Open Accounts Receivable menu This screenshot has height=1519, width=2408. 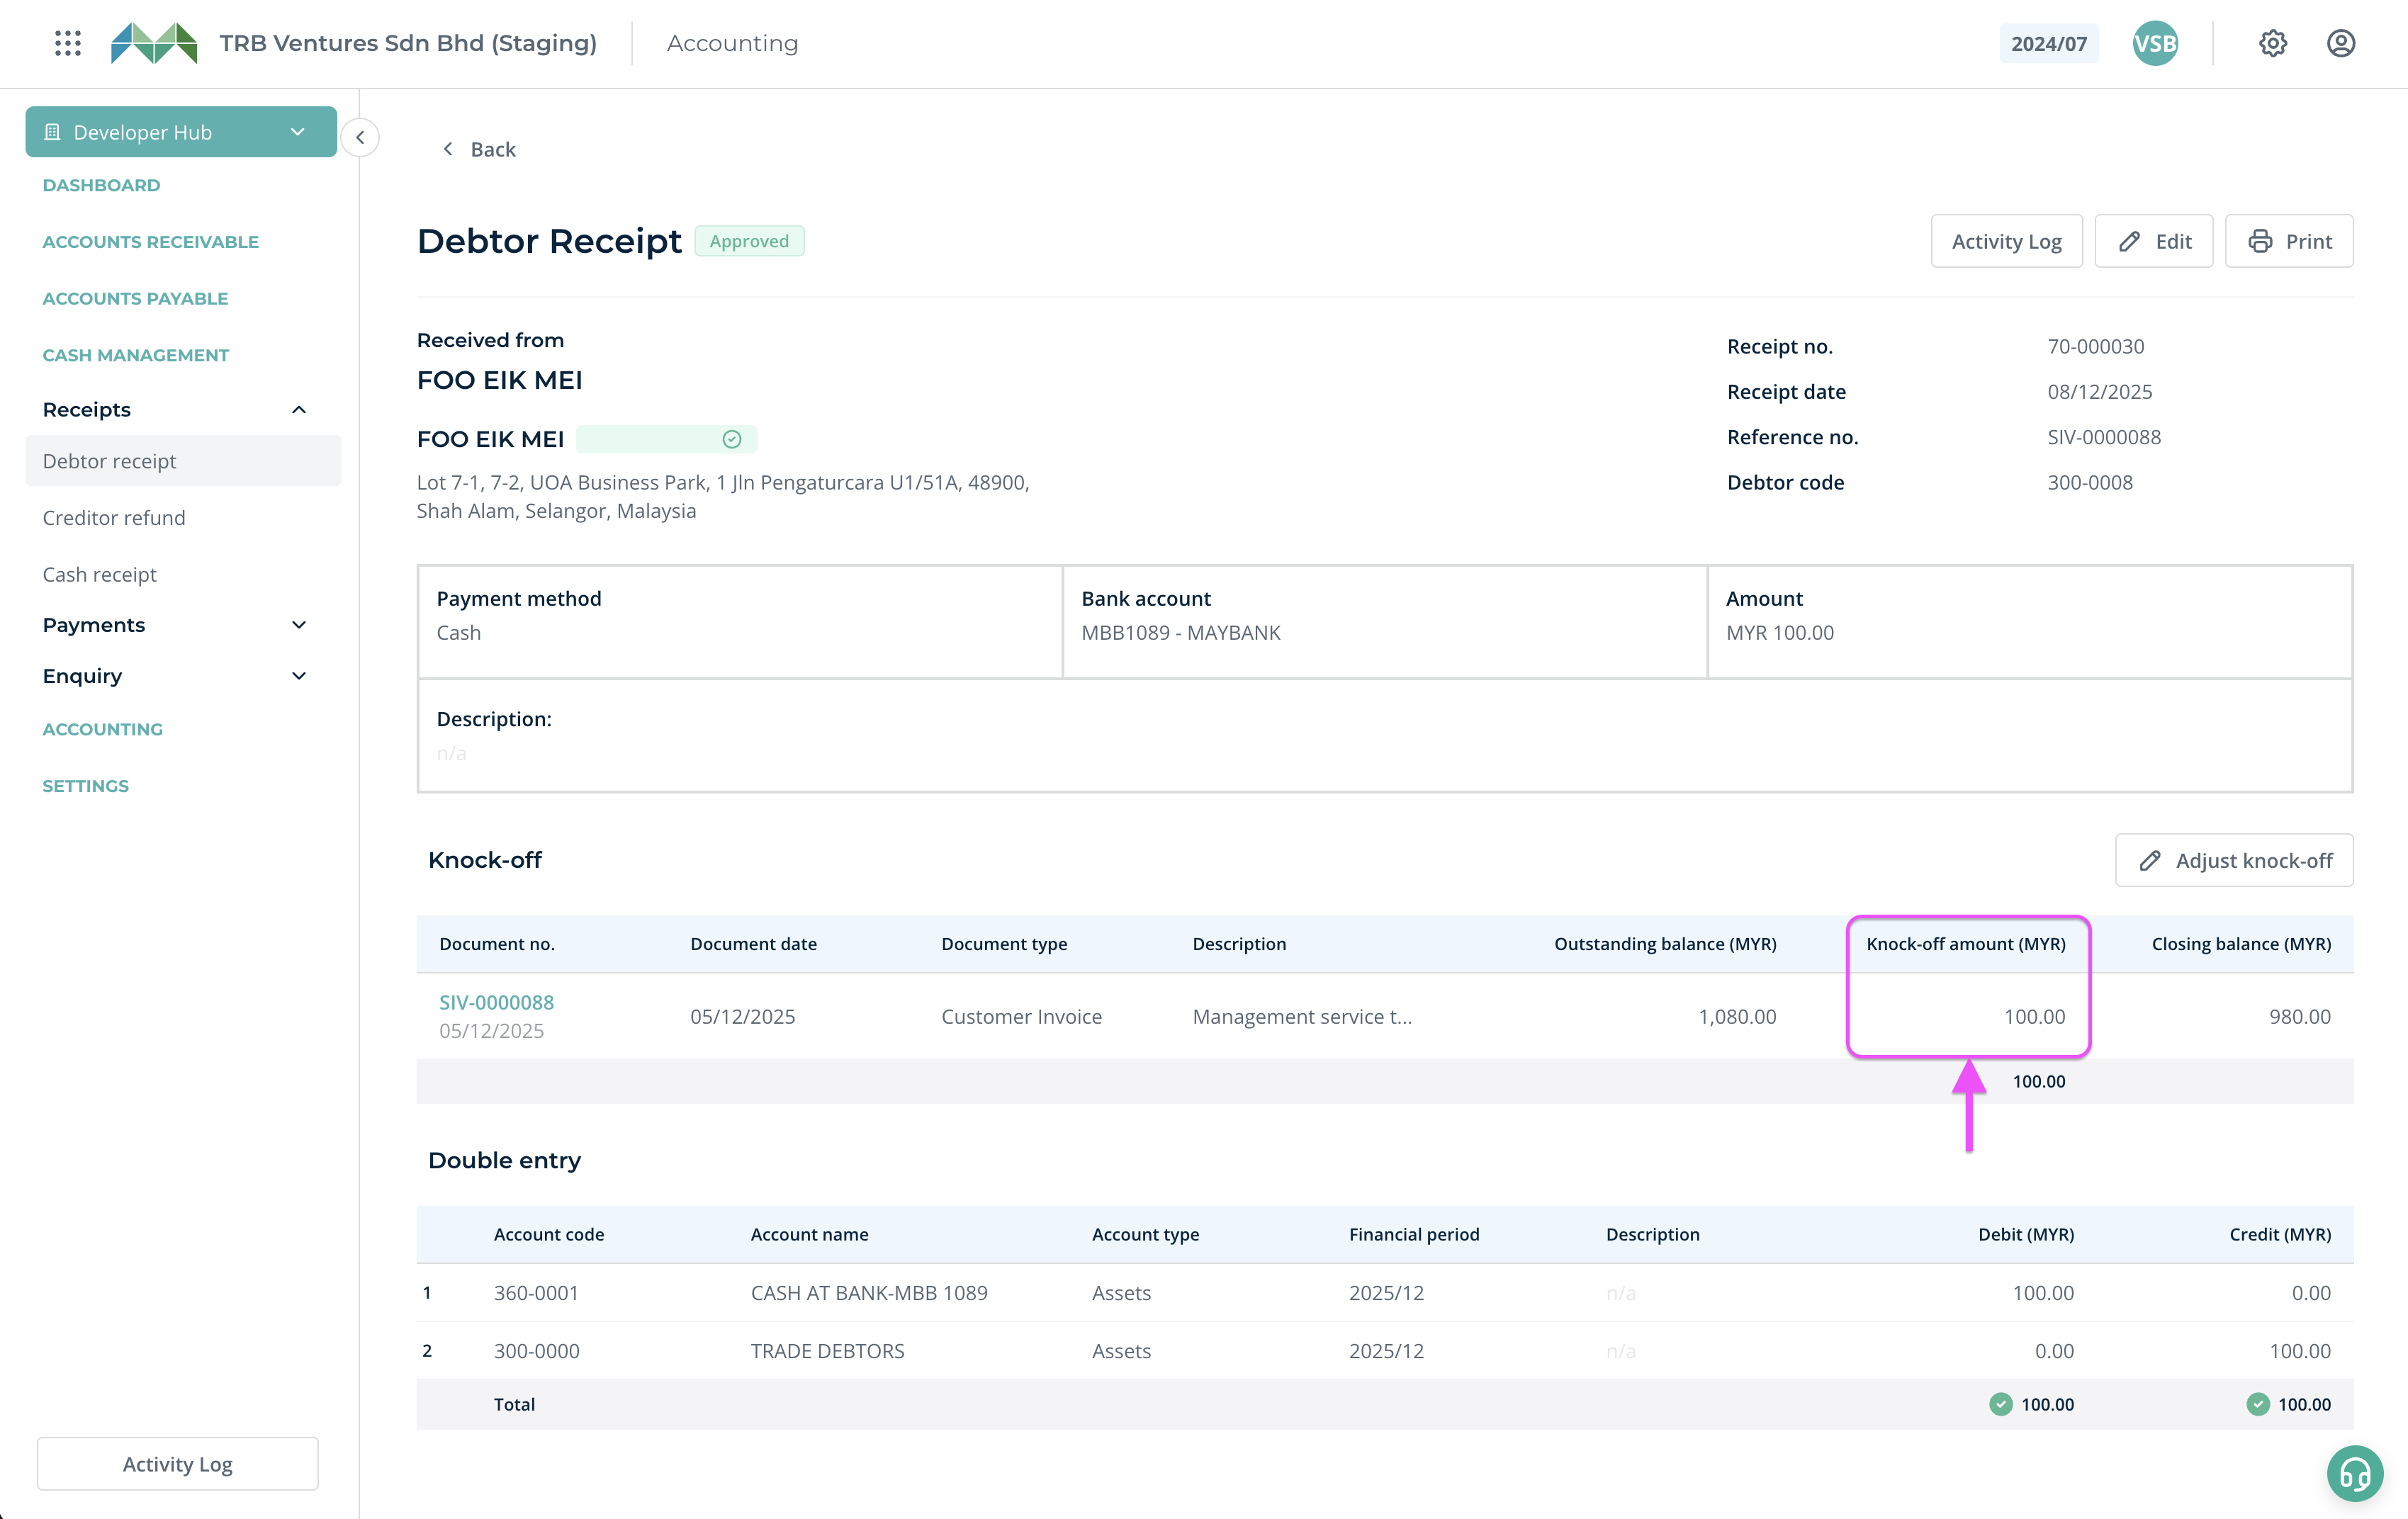150,241
